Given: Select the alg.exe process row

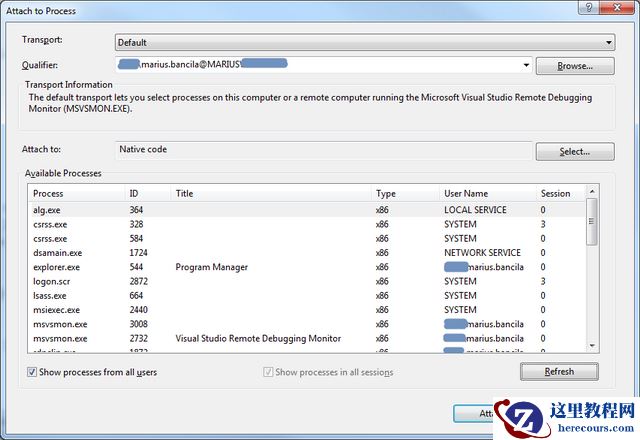Looking at the screenshot, I should [306, 210].
